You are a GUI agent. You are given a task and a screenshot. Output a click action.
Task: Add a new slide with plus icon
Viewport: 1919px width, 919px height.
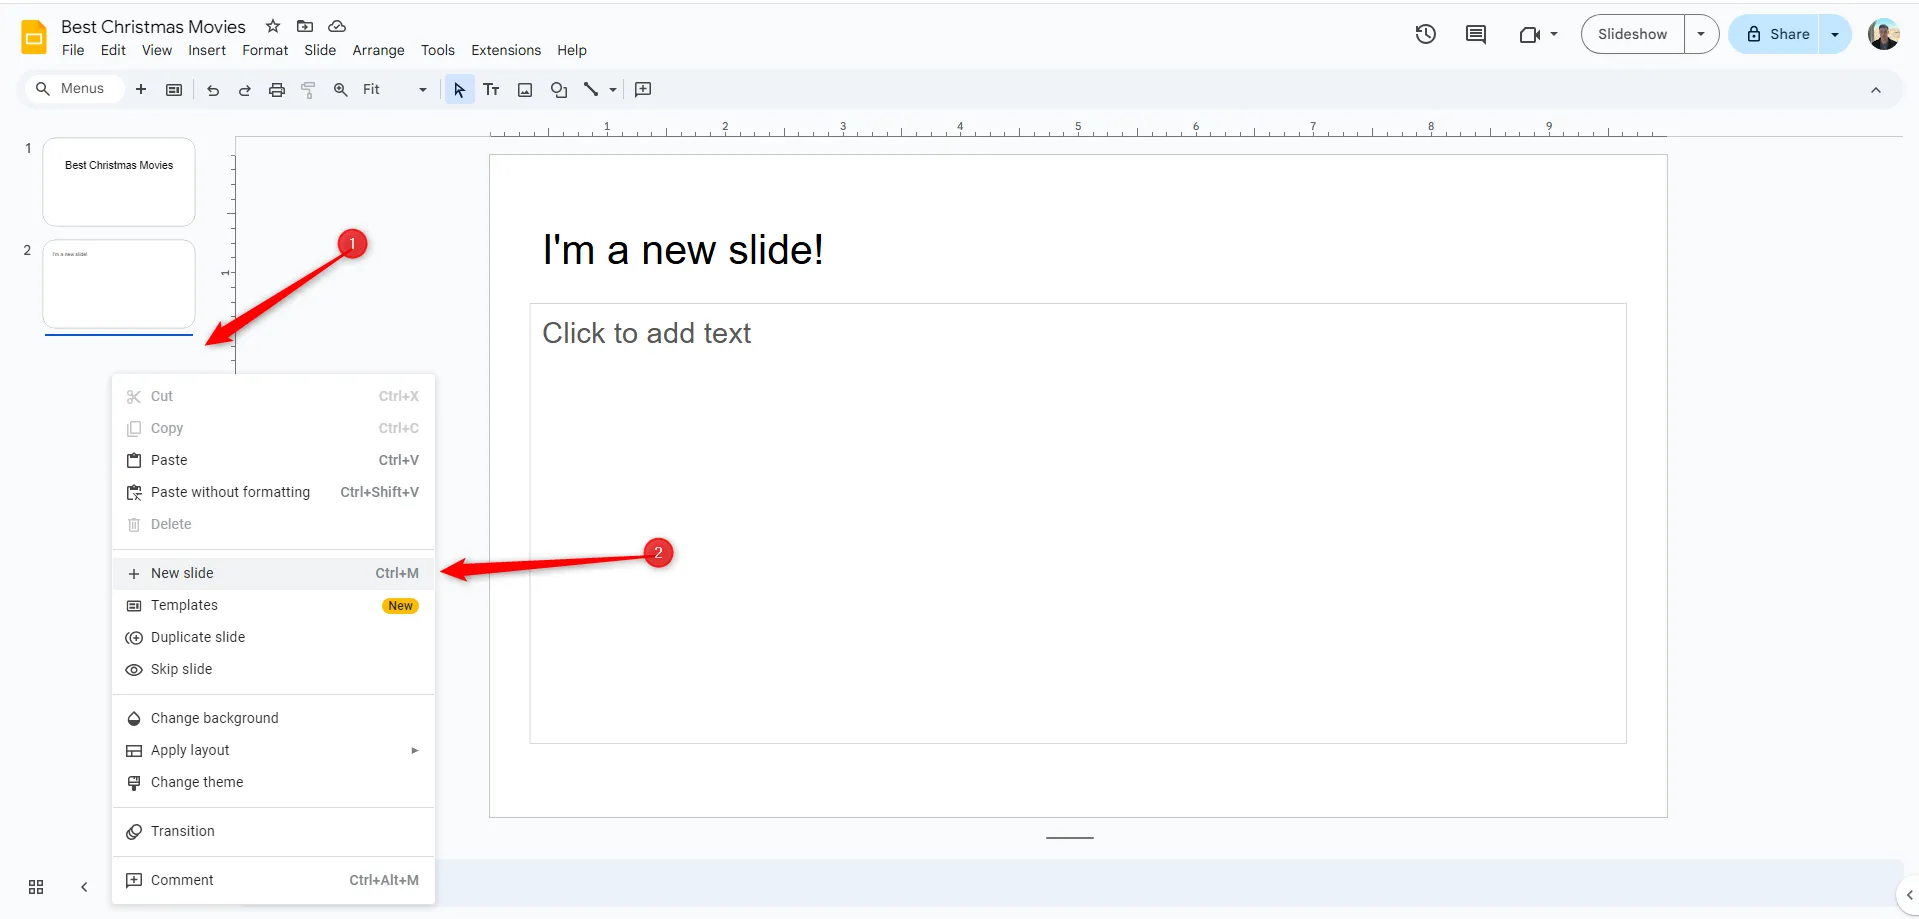[x=141, y=89]
